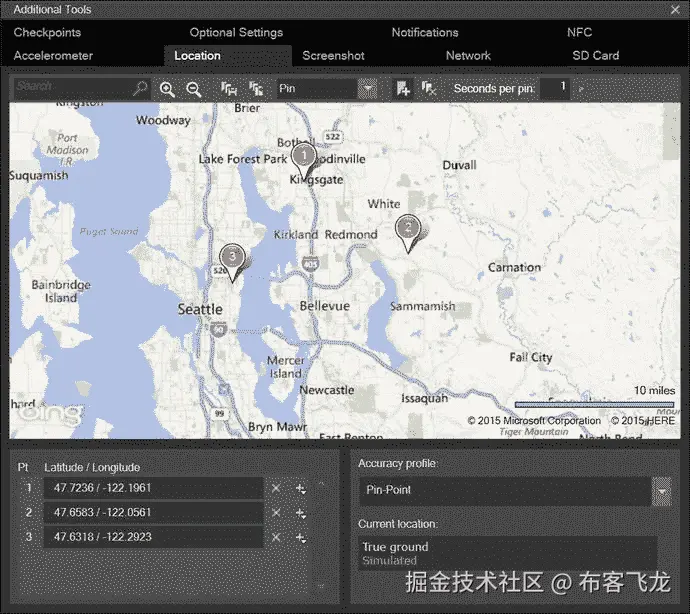The width and height of the screenshot is (690, 614).
Task: Select the 47.6318 / -122.2923 coordinate field
Action: [154, 537]
